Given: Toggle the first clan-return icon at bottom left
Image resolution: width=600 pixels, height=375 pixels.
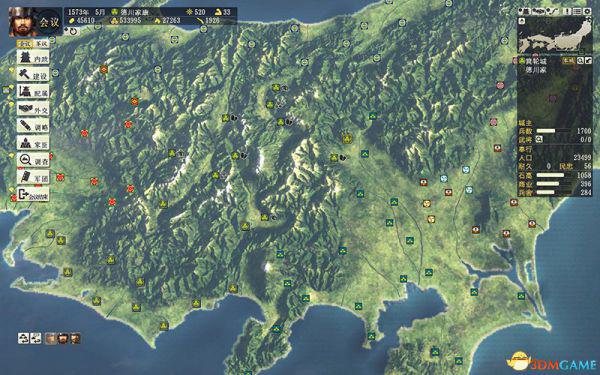Looking at the screenshot, I should pos(23,338).
